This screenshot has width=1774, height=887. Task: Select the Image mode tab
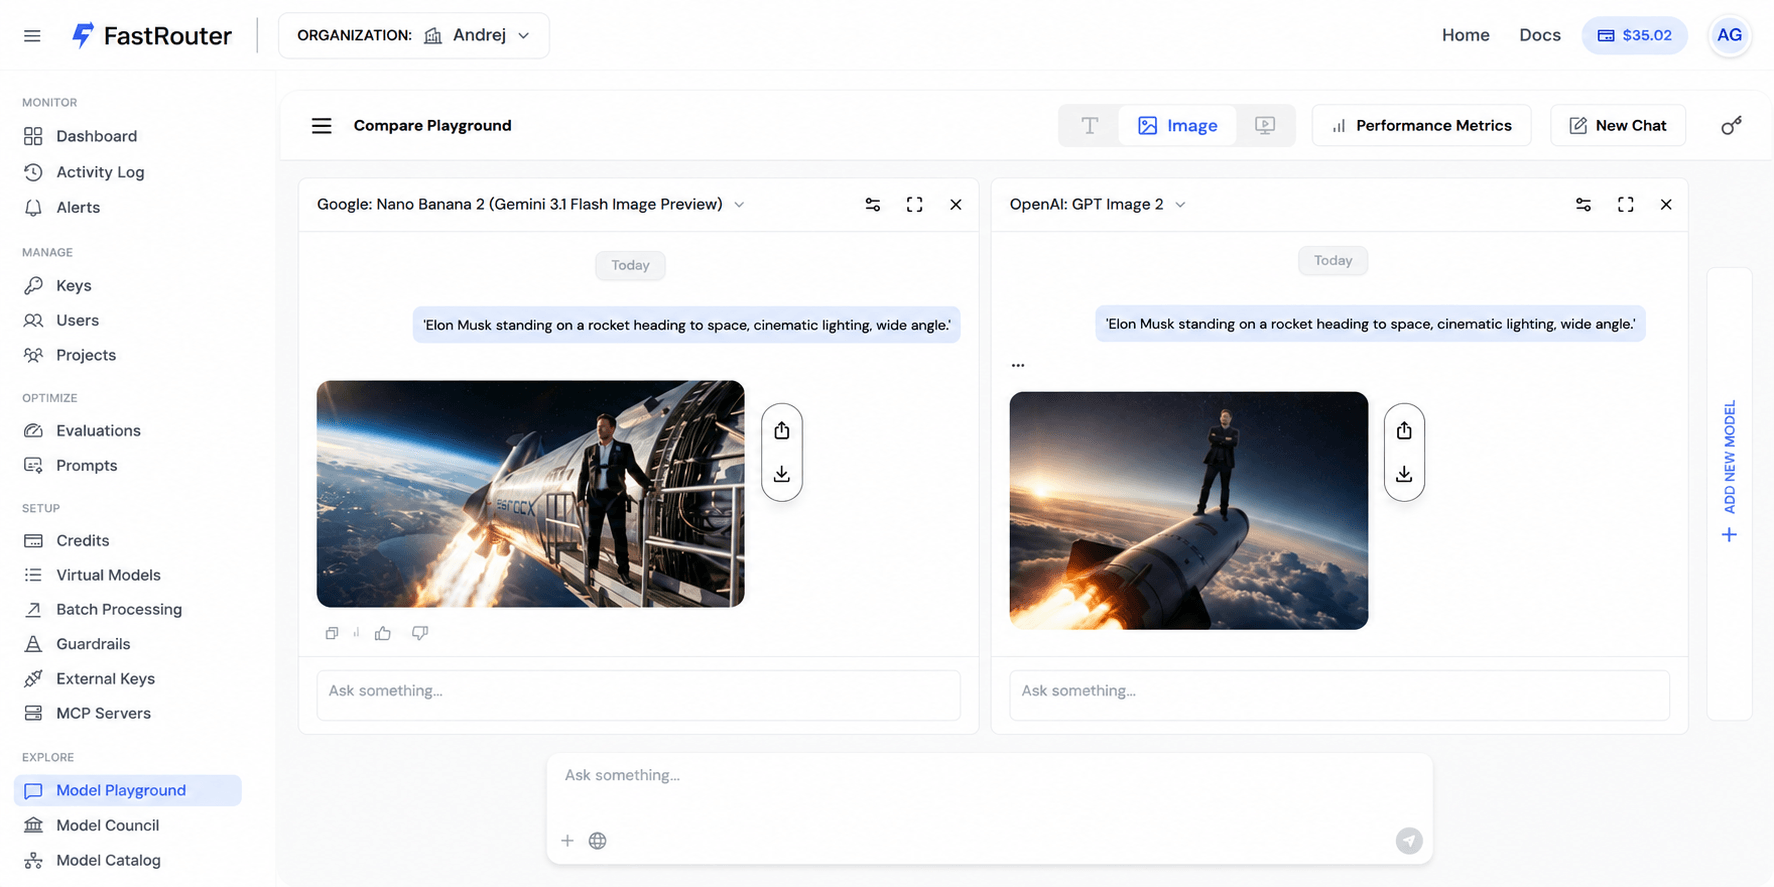(1177, 125)
